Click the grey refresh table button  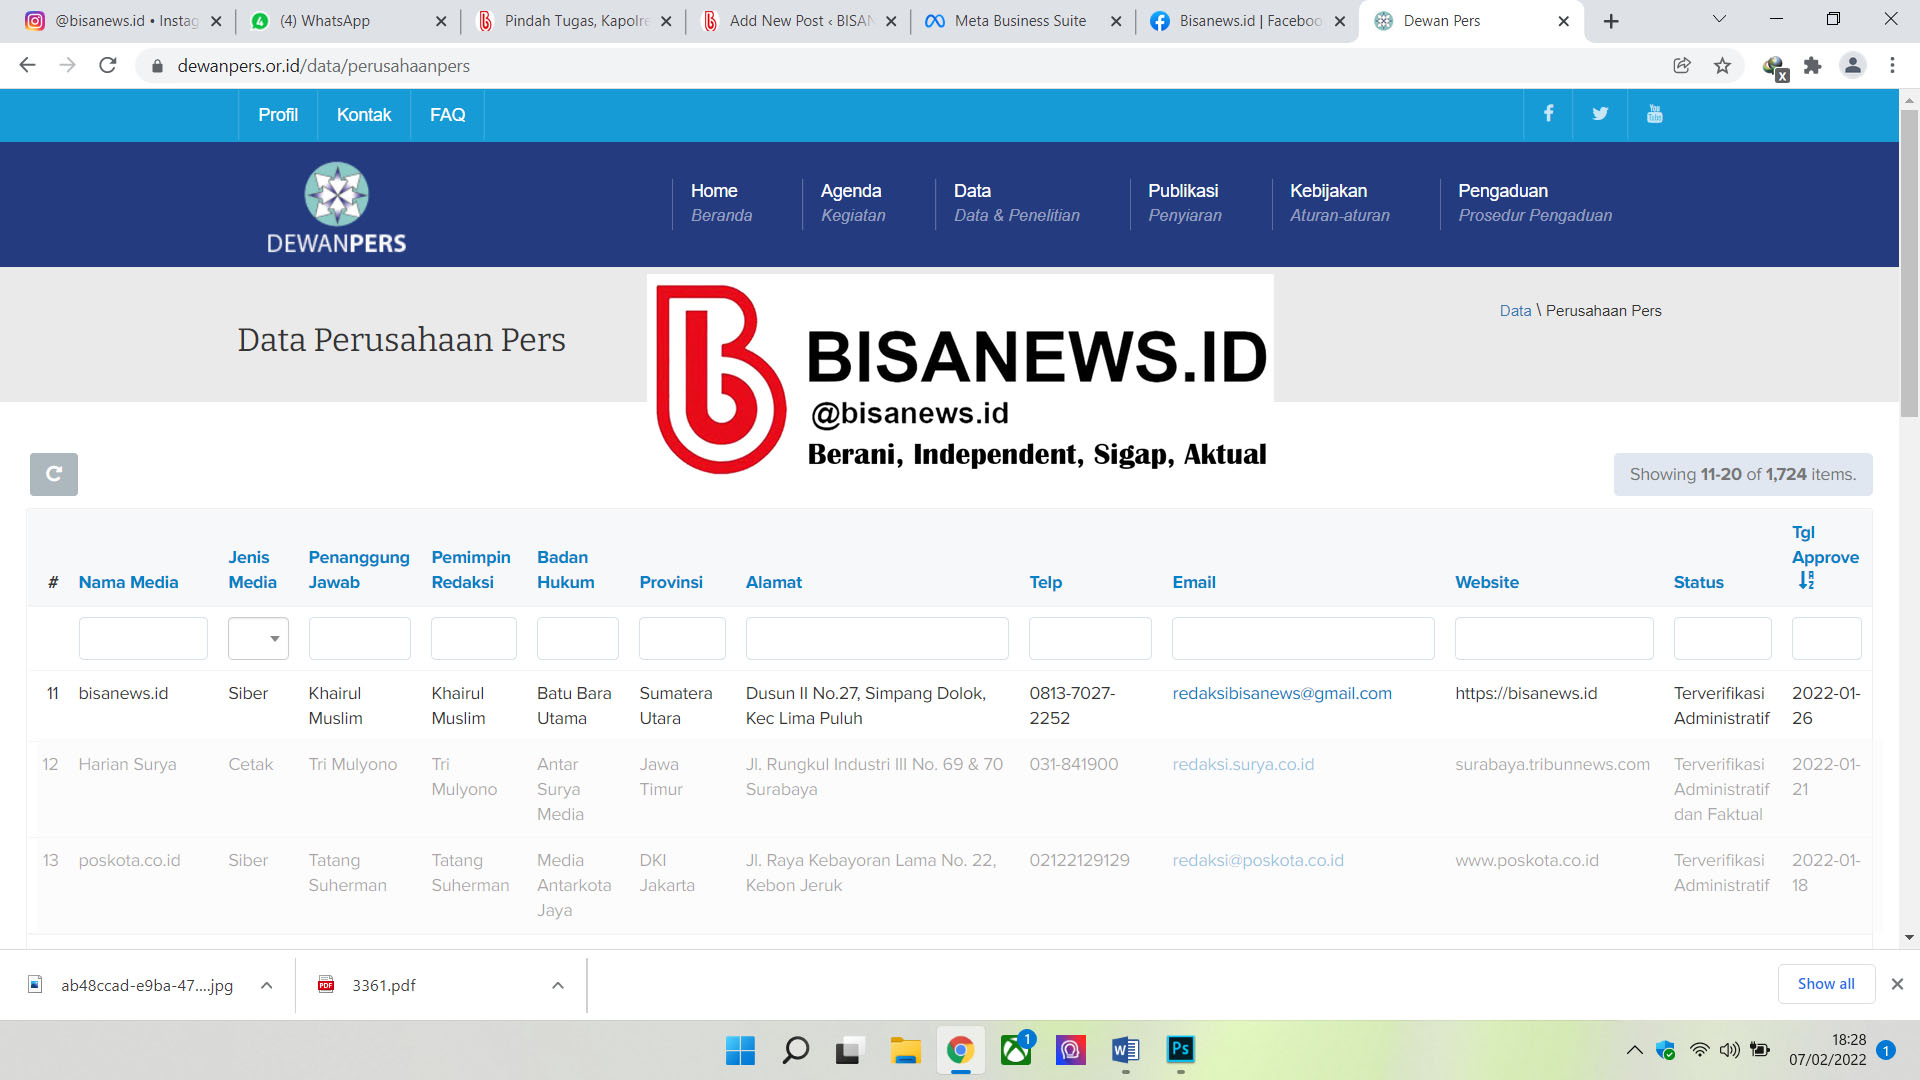pyautogui.click(x=54, y=474)
